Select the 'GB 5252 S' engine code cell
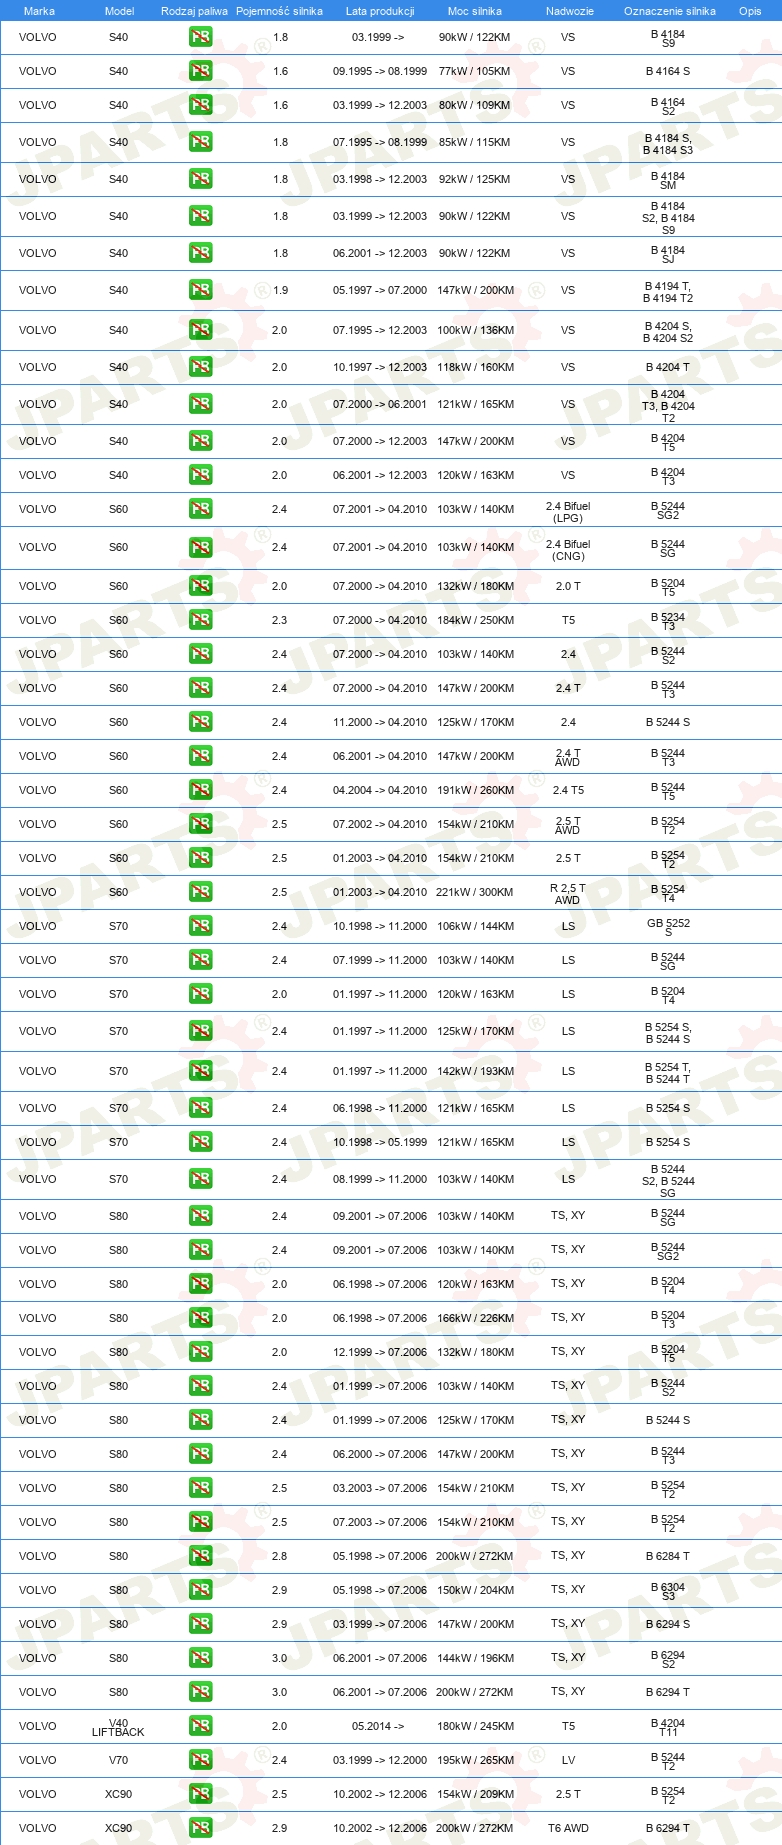 pos(668,928)
